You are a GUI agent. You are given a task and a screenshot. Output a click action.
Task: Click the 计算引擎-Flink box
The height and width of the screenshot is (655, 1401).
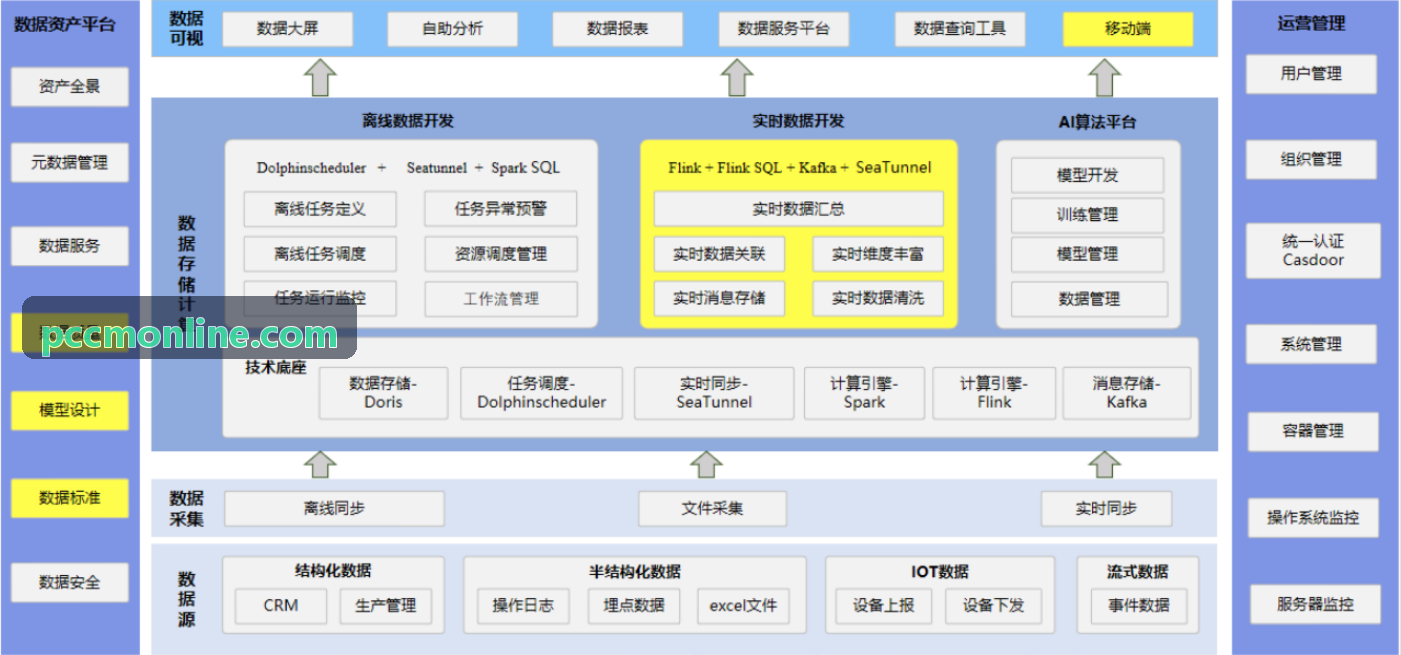click(x=994, y=393)
